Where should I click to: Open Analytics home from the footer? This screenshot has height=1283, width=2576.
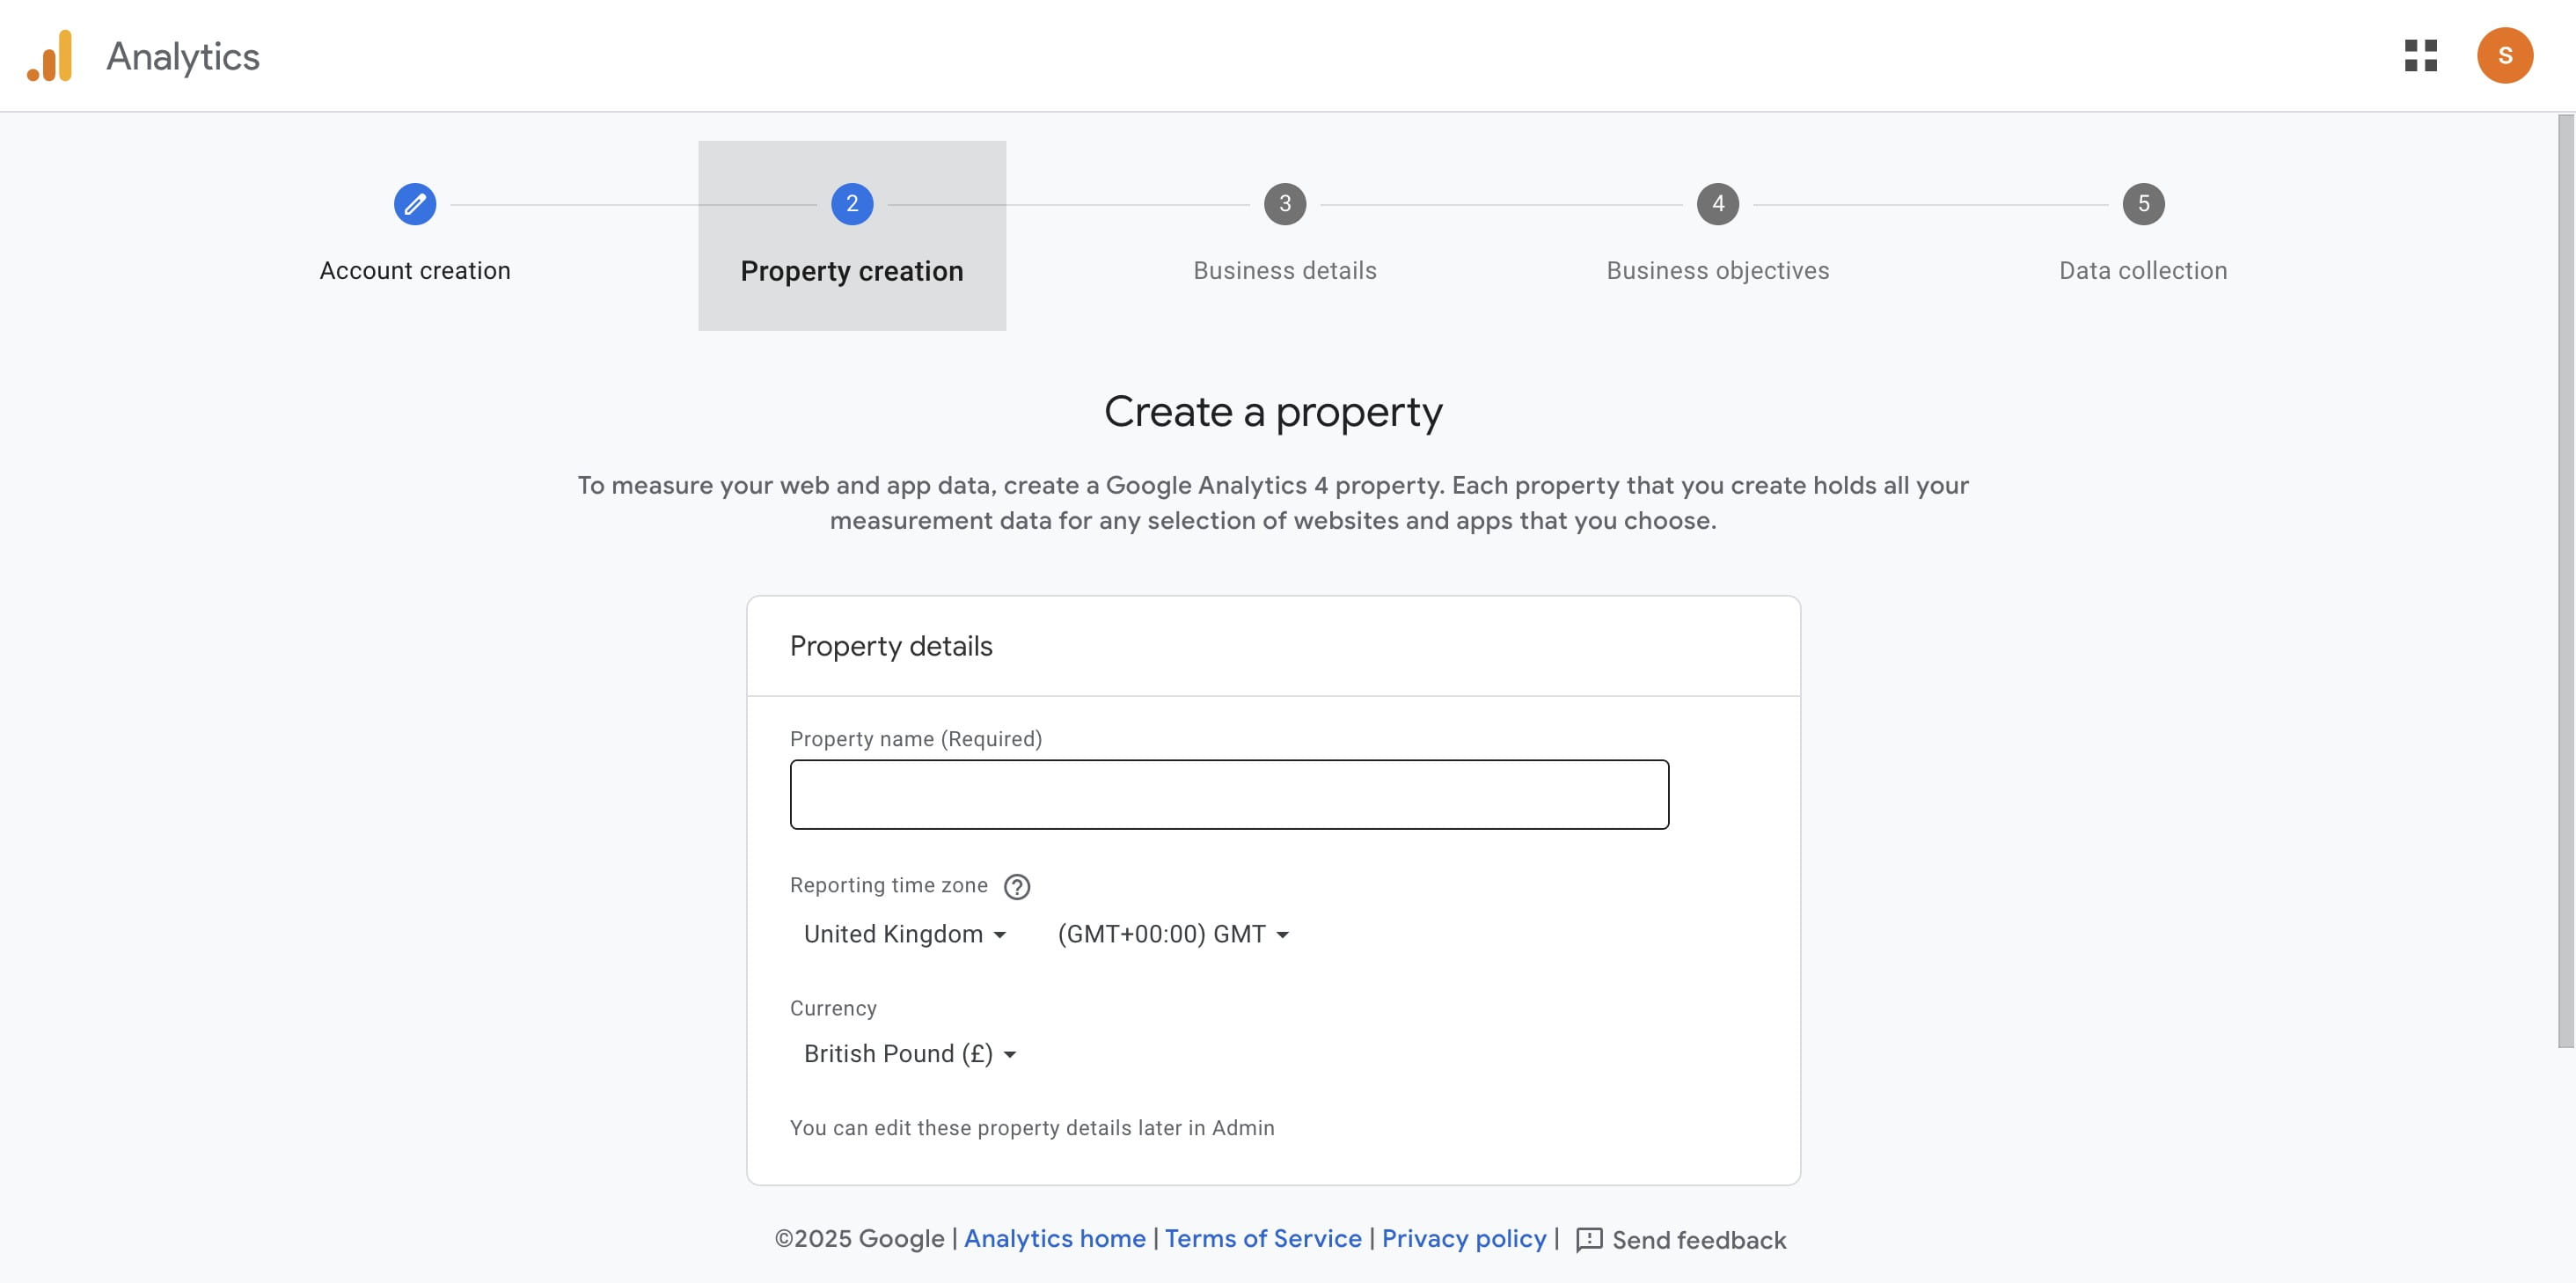coord(1055,1239)
